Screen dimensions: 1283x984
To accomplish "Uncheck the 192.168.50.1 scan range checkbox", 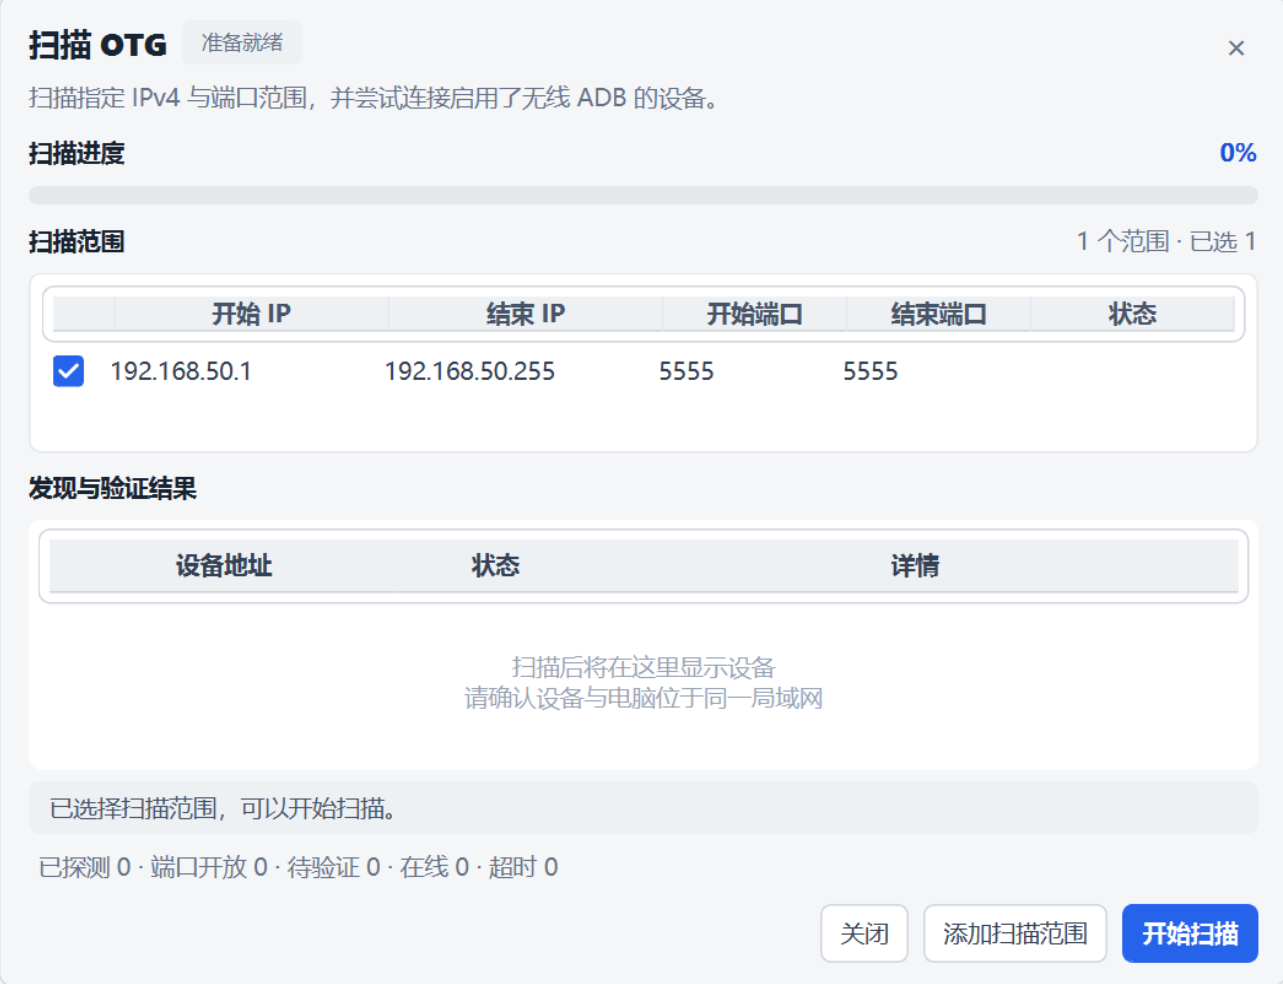I will pos(69,371).
